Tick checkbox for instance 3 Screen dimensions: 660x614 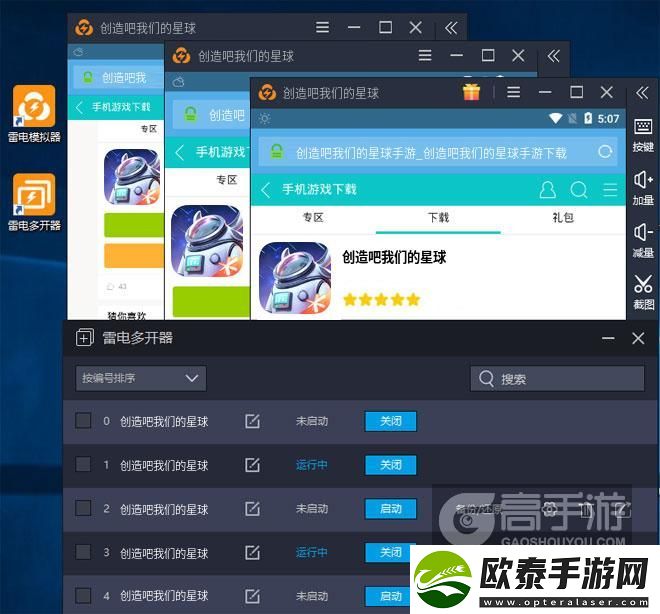click(x=83, y=552)
